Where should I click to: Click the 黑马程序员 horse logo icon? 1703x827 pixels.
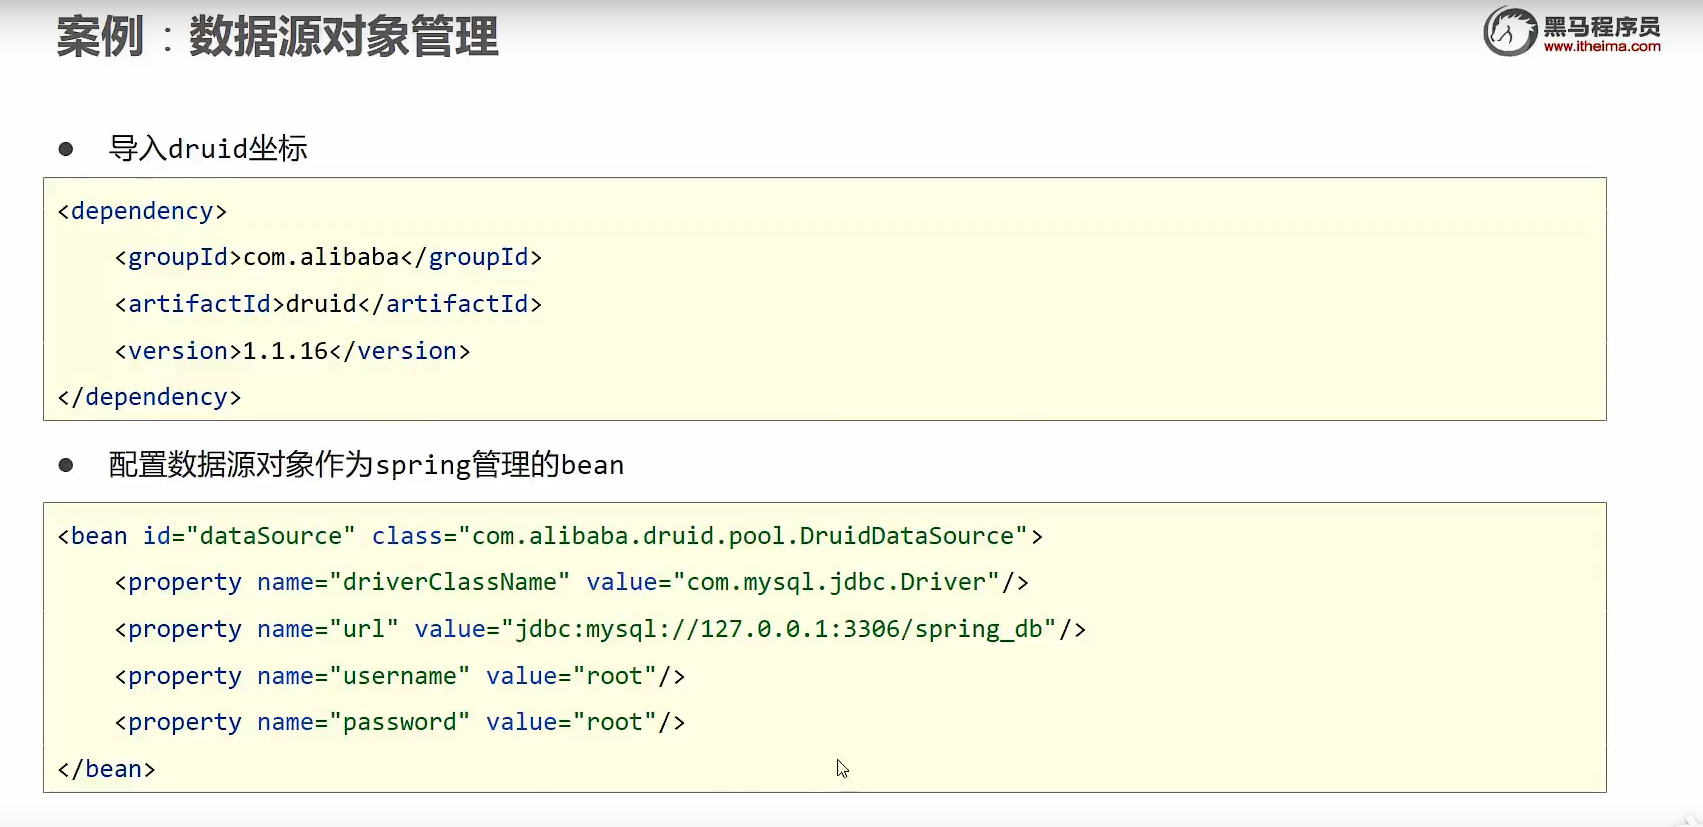(1510, 31)
